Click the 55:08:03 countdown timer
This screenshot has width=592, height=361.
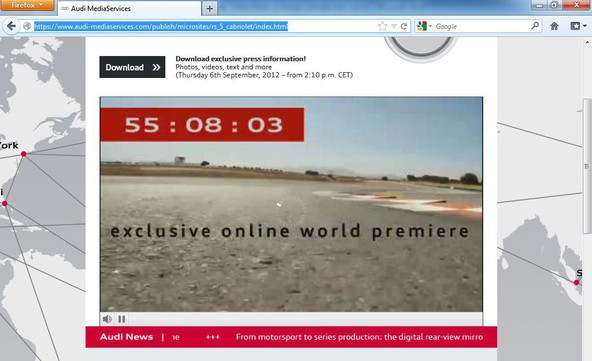(202, 125)
